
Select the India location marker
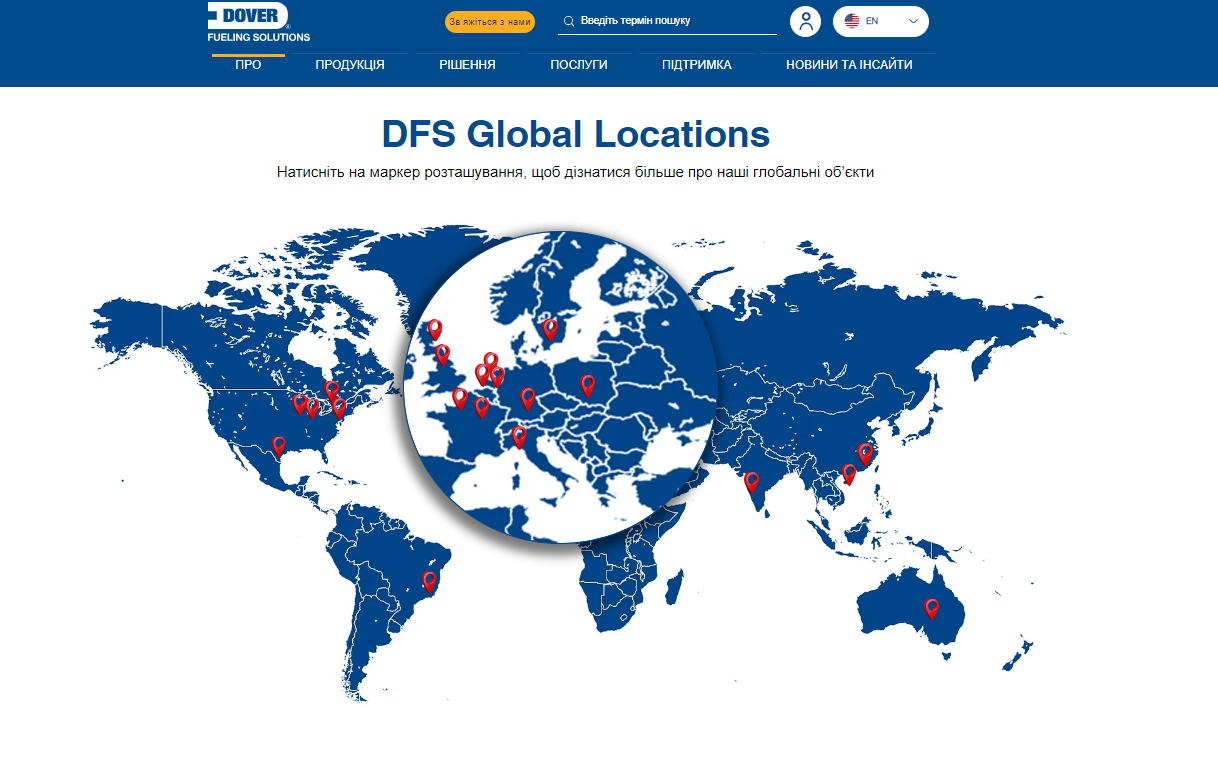coord(752,481)
